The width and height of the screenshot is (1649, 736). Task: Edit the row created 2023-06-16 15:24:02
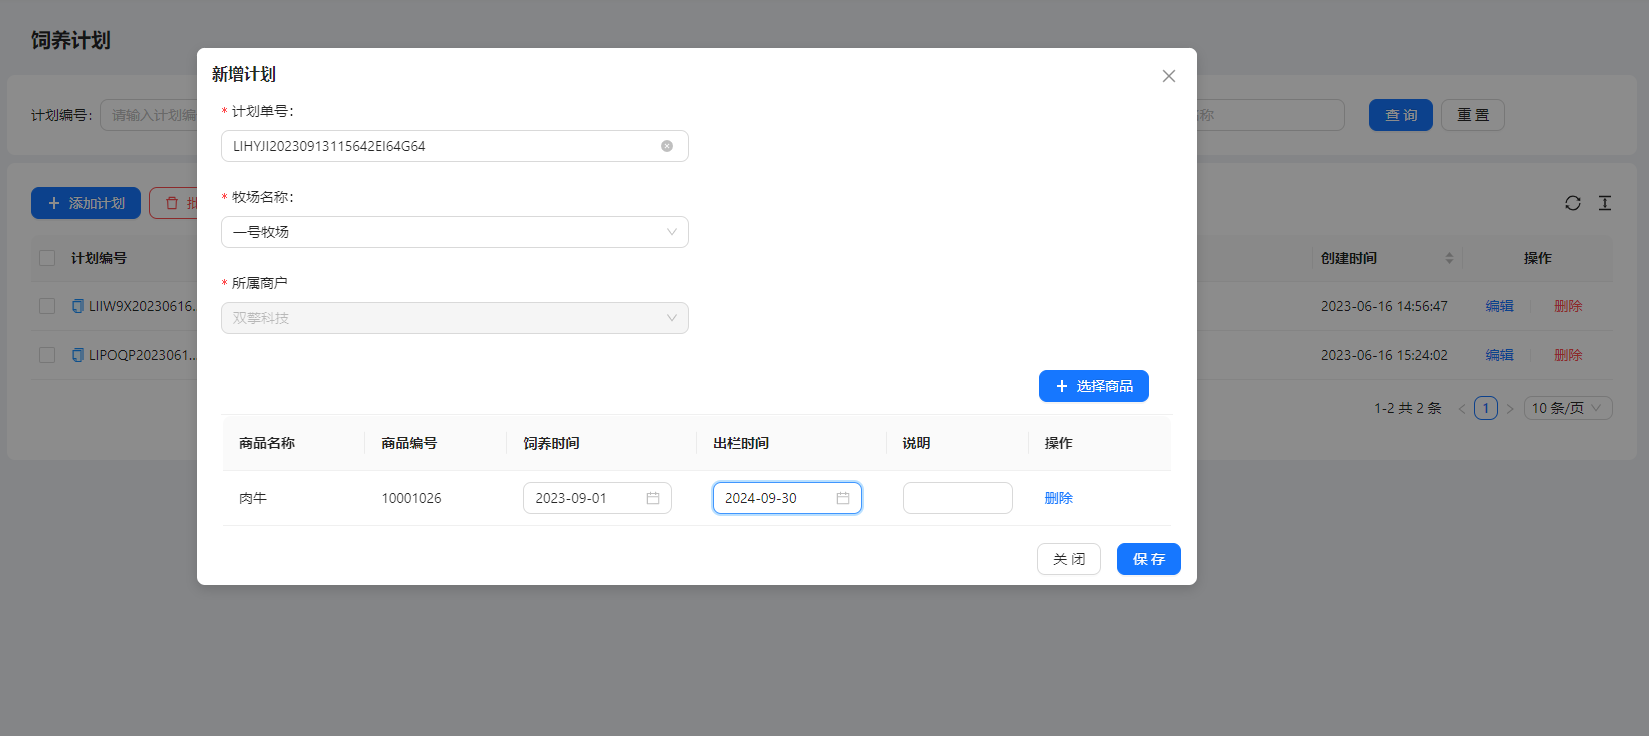pos(1499,355)
